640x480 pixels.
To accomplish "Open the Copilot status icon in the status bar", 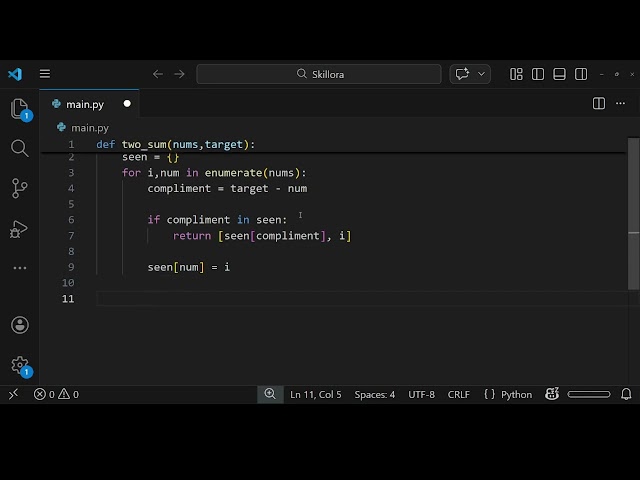I will pos(552,394).
